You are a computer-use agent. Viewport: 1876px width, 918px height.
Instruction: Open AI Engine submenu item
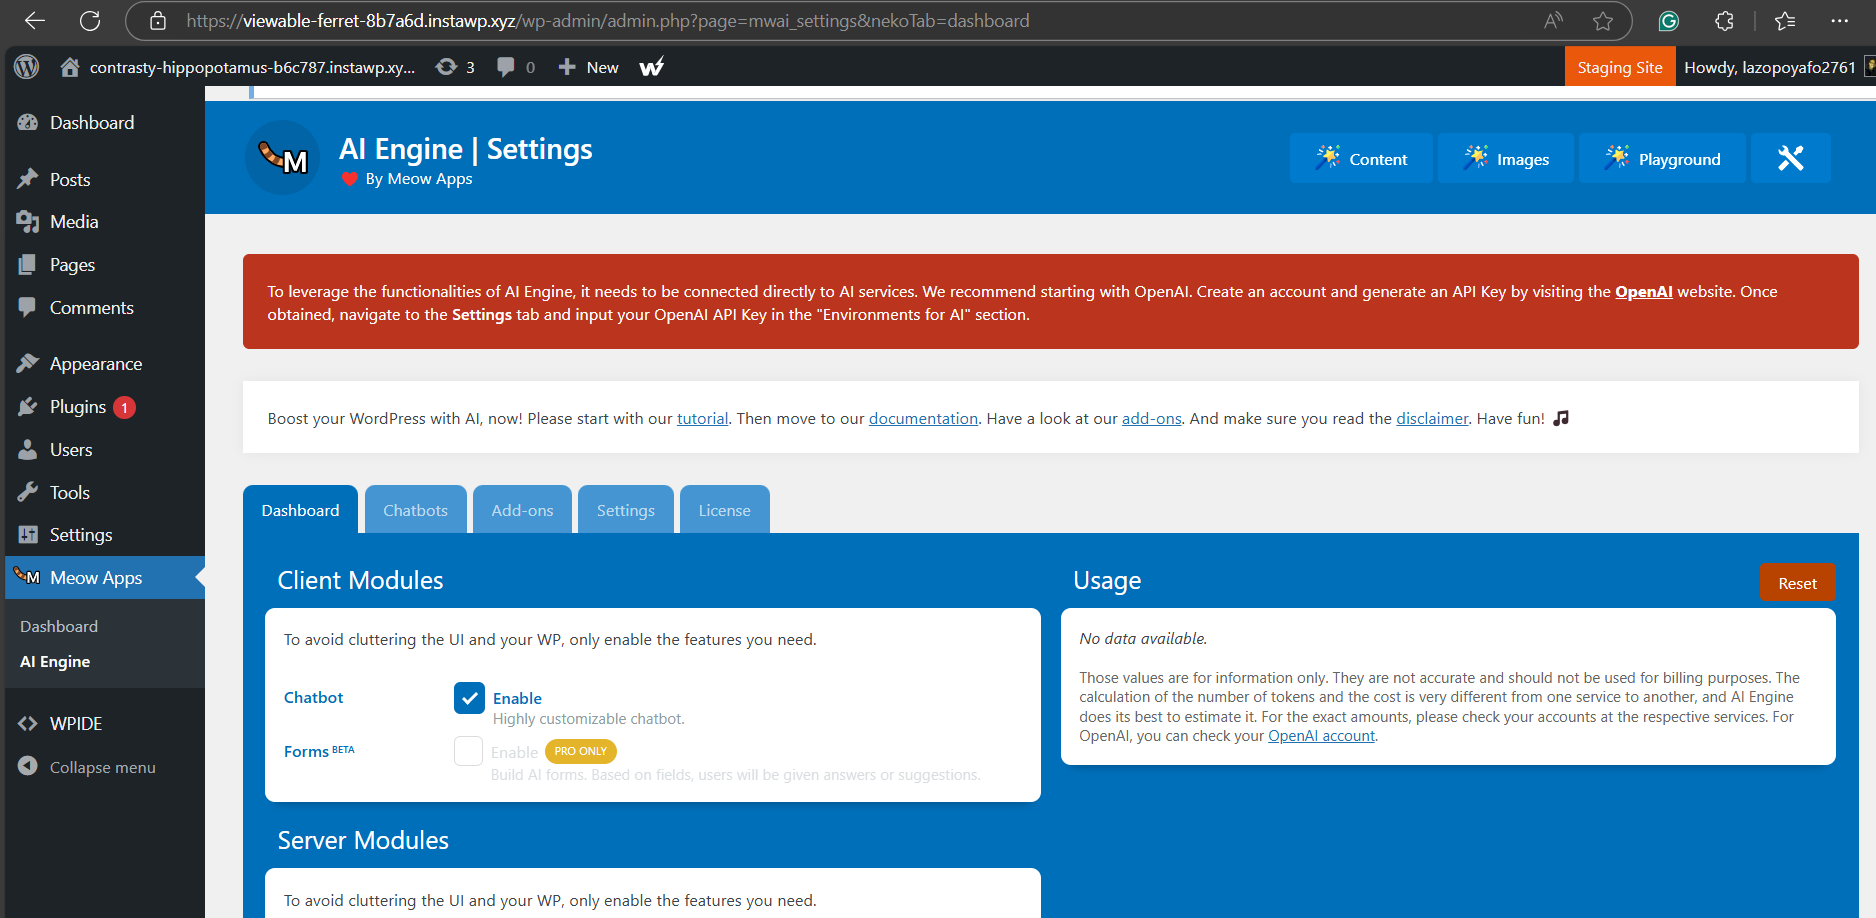55,662
